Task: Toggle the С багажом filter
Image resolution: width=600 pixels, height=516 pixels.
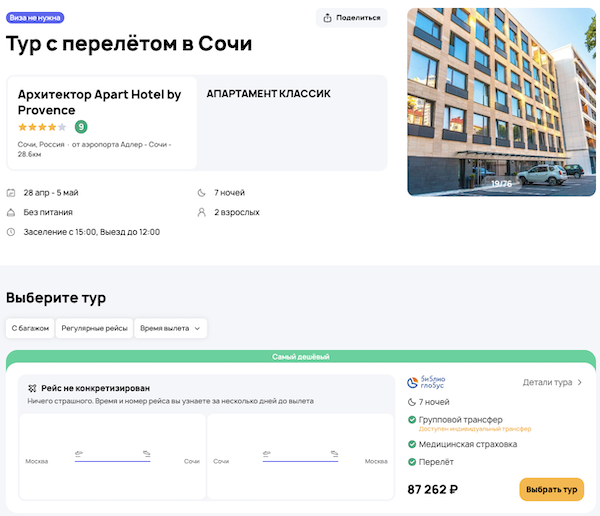Action: coord(29,327)
